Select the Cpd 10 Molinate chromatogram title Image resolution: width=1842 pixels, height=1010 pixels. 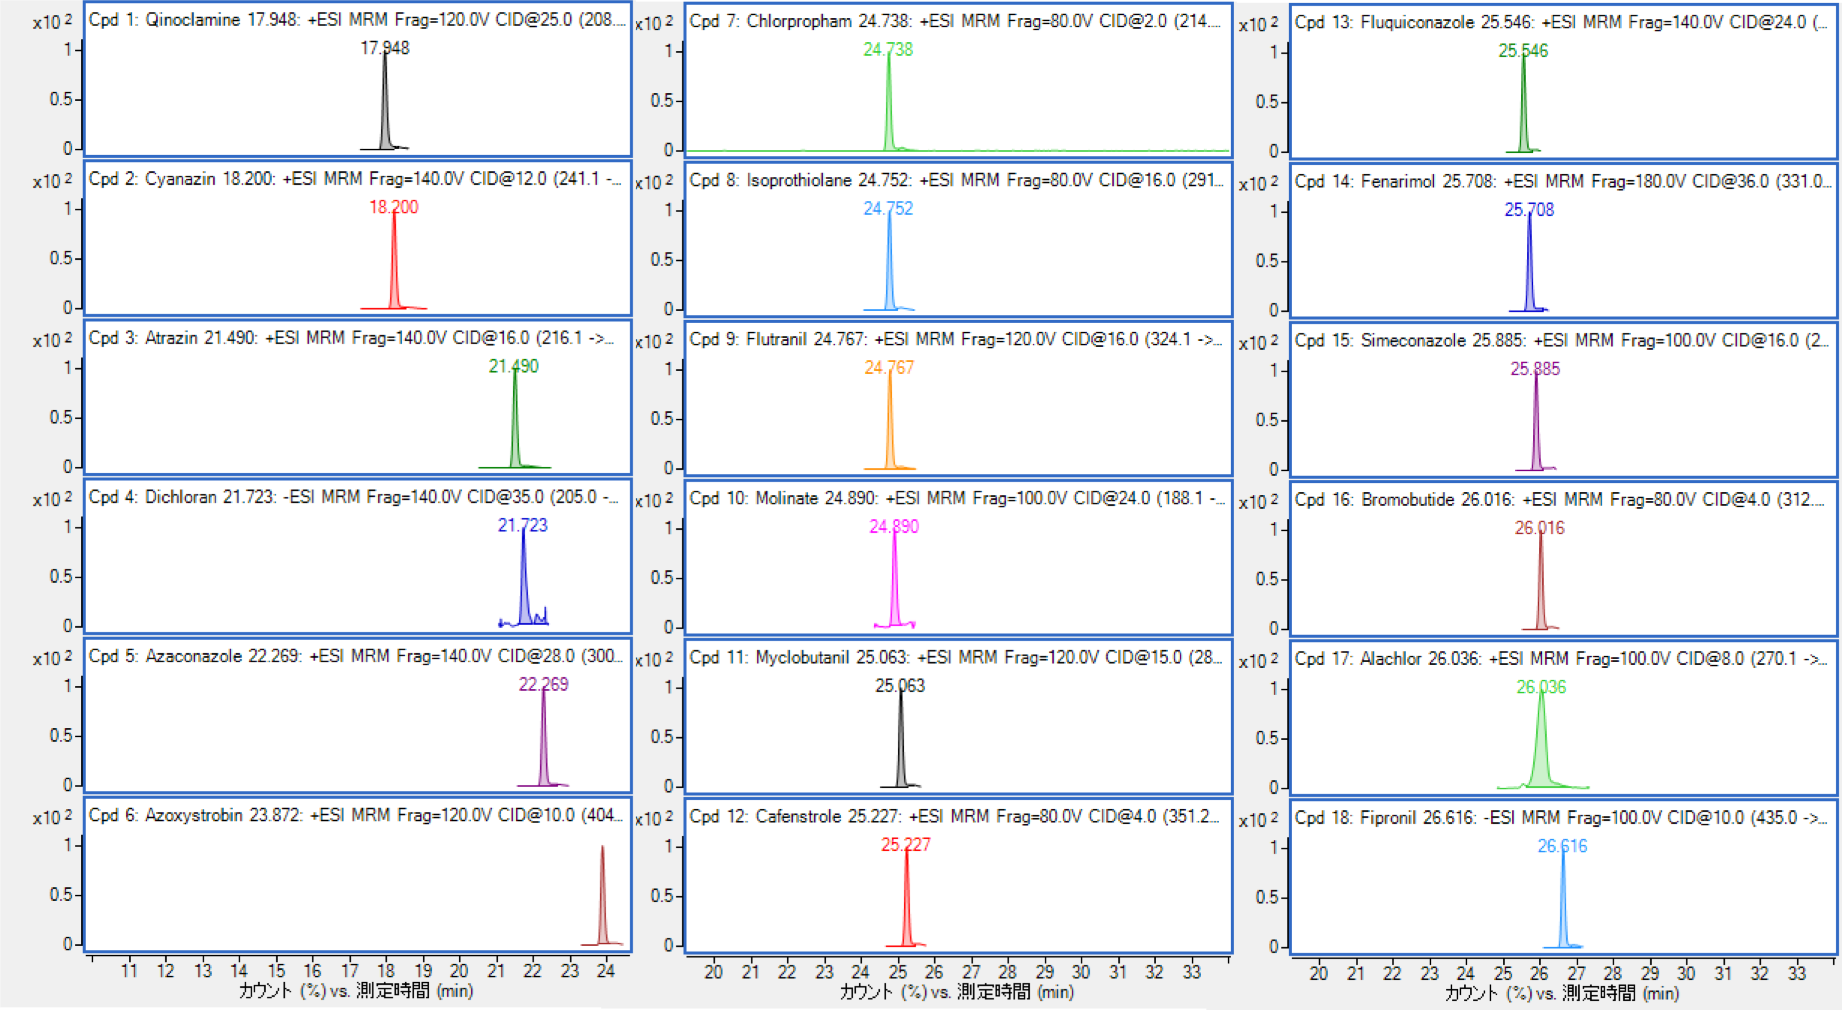(957, 497)
